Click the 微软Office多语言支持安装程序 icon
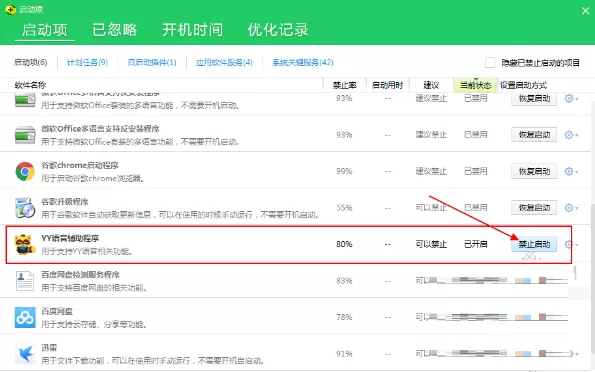This screenshot has height=372, width=595. pyautogui.click(x=25, y=135)
